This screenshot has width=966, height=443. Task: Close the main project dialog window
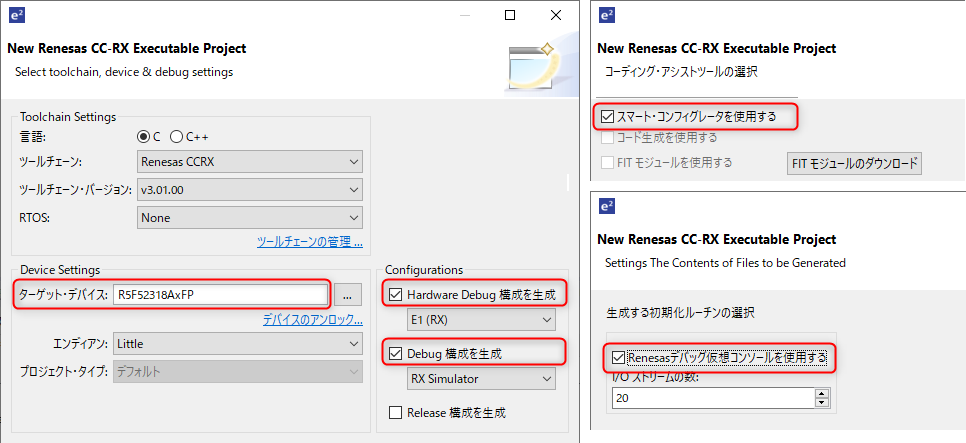556,15
